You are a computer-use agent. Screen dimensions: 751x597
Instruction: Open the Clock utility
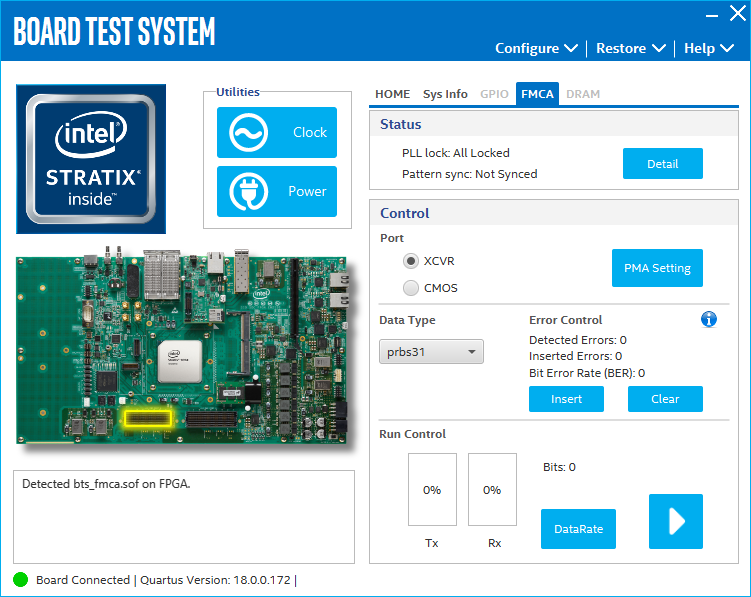[x=277, y=132]
